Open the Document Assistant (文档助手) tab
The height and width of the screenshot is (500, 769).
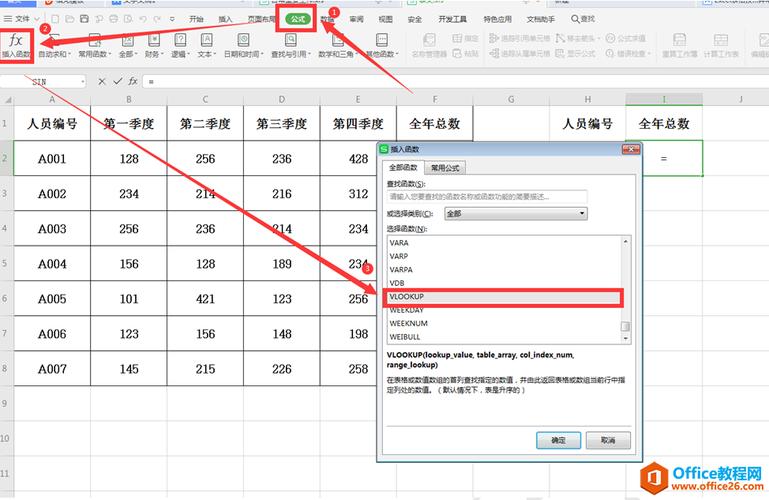(540, 19)
